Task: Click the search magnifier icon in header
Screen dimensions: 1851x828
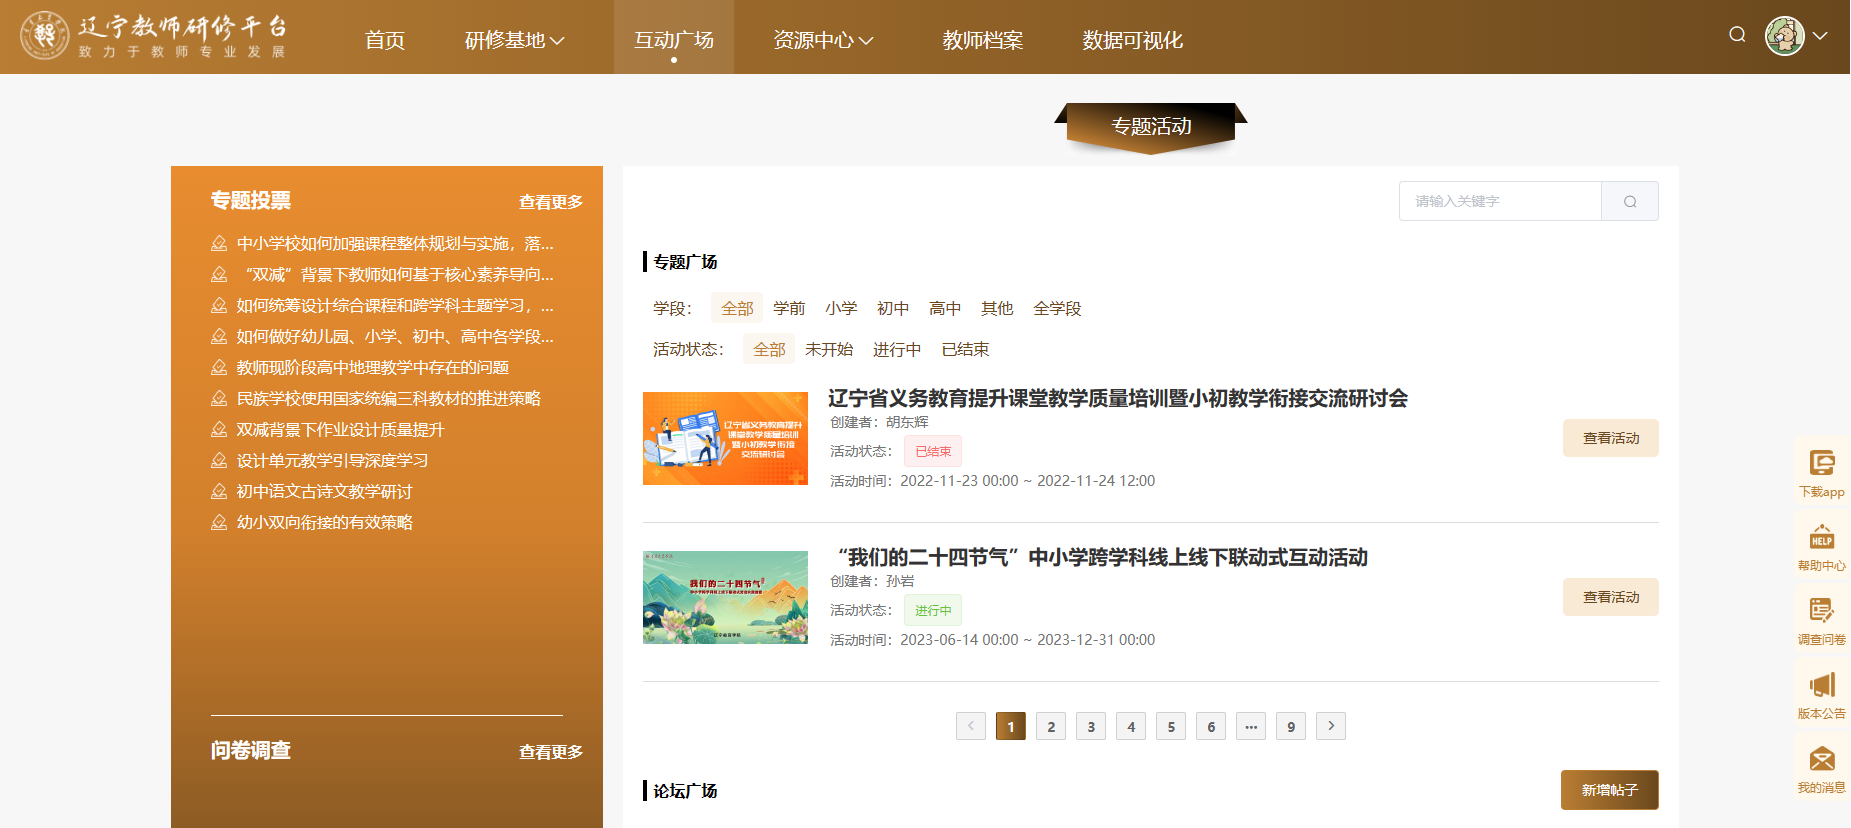Action: pyautogui.click(x=1737, y=35)
